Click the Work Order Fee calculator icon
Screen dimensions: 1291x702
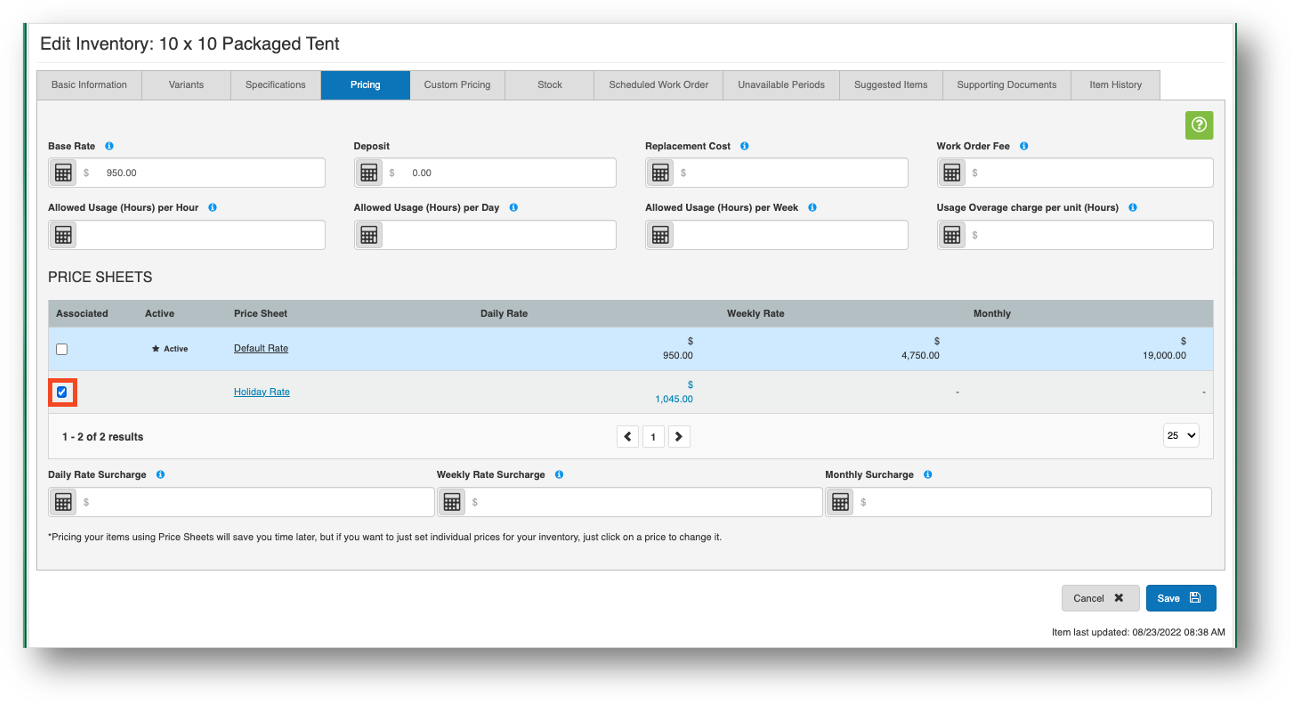pos(952,173)
